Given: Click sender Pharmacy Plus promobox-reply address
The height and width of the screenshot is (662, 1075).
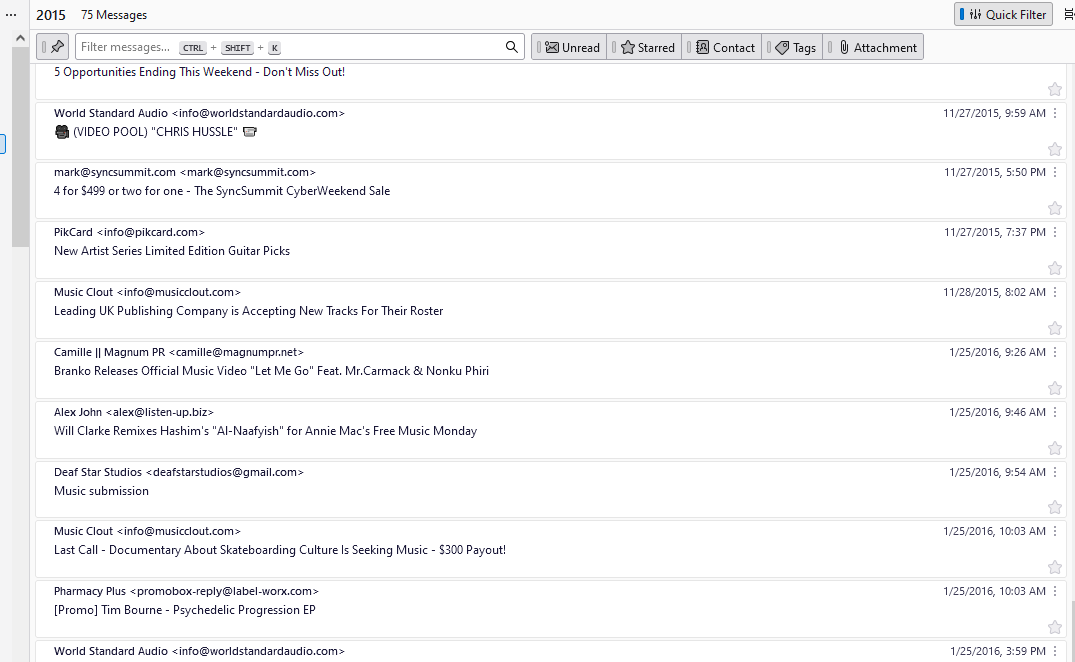Looking at the screenshot, I should [186, 591].
